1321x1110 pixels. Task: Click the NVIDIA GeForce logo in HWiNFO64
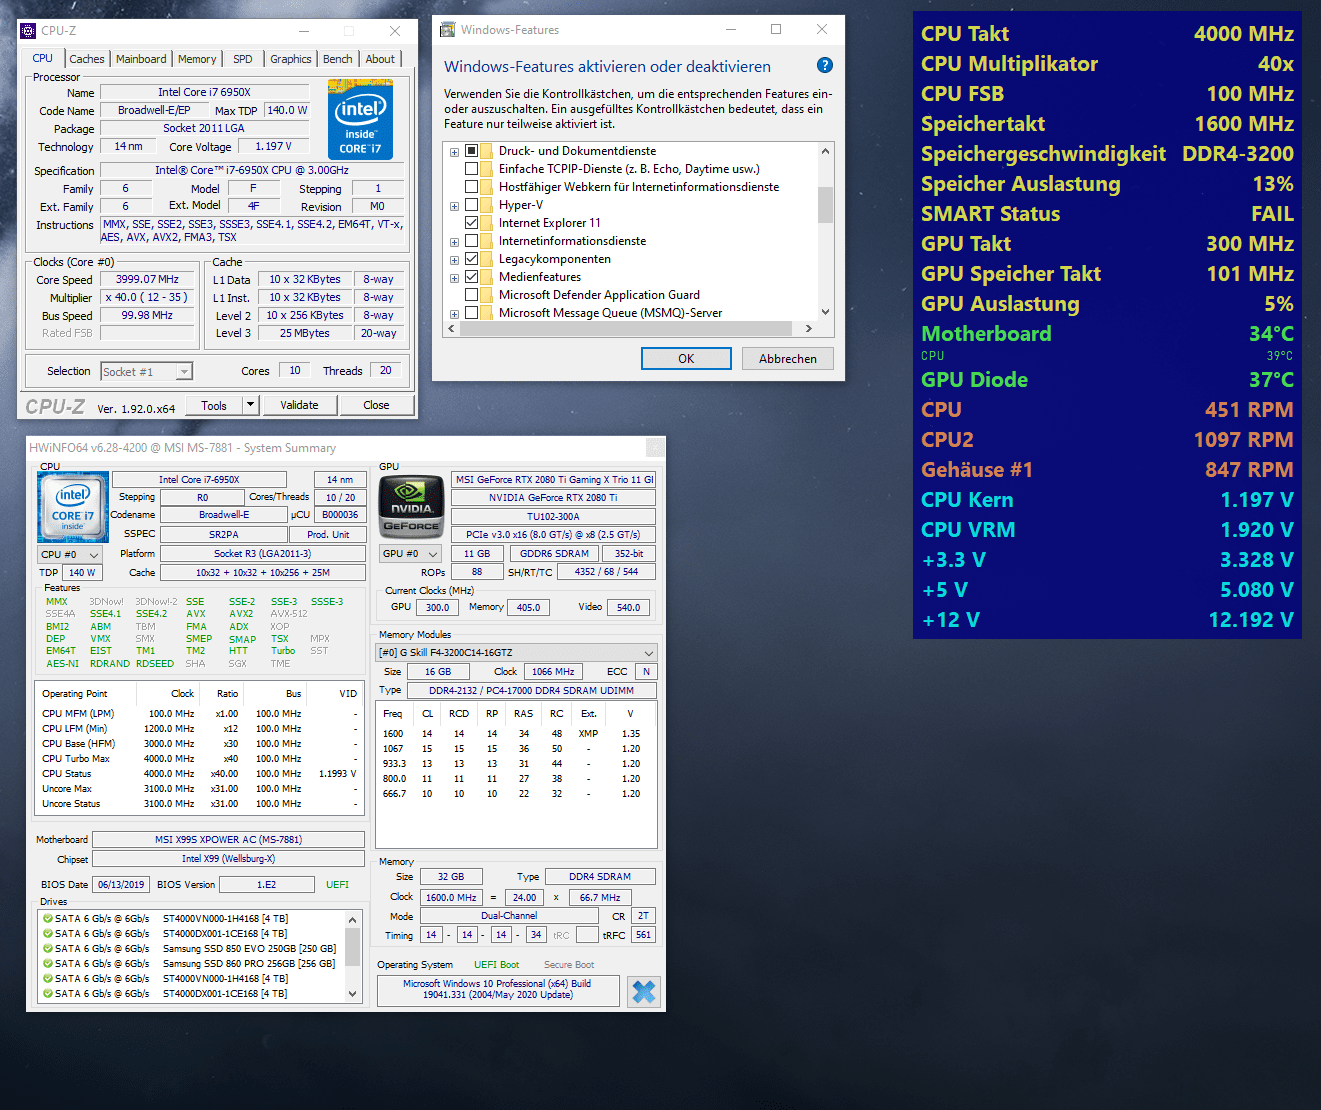(411, 506)
